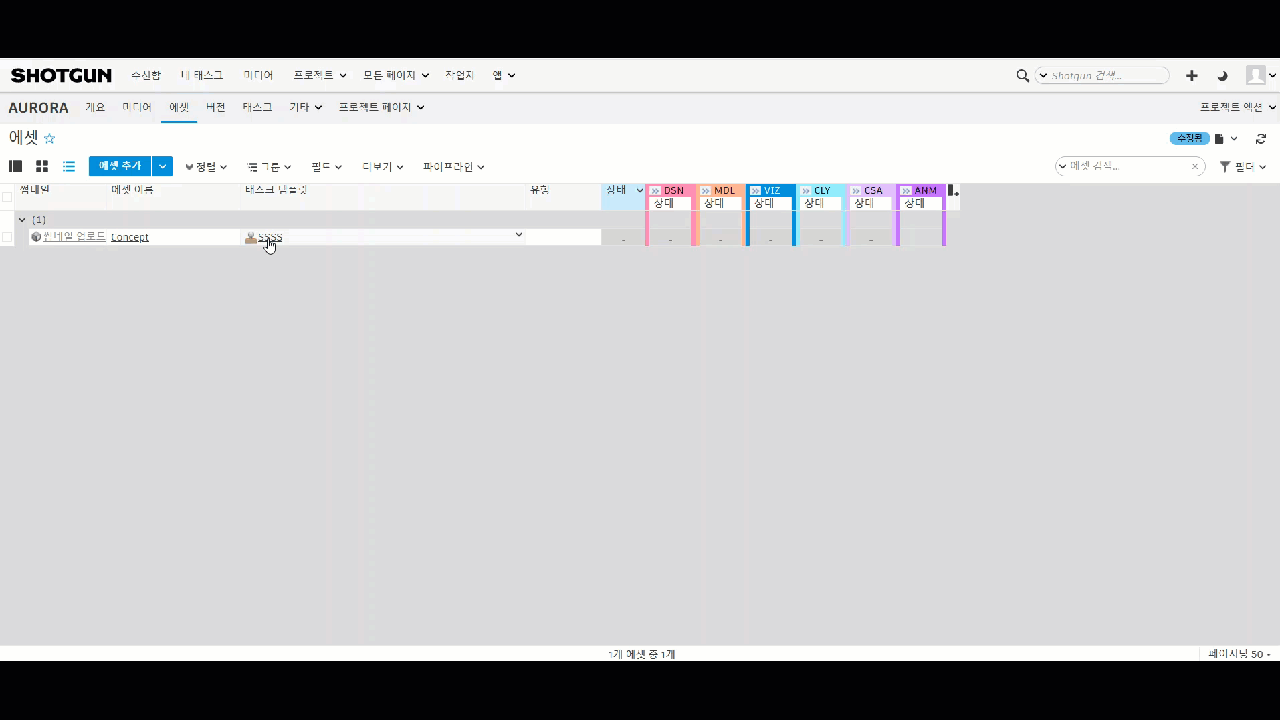Switch to the 버전 project tab
This screenshot has width=1280, height=720.
pyautogui.click(x=215, y=107)
